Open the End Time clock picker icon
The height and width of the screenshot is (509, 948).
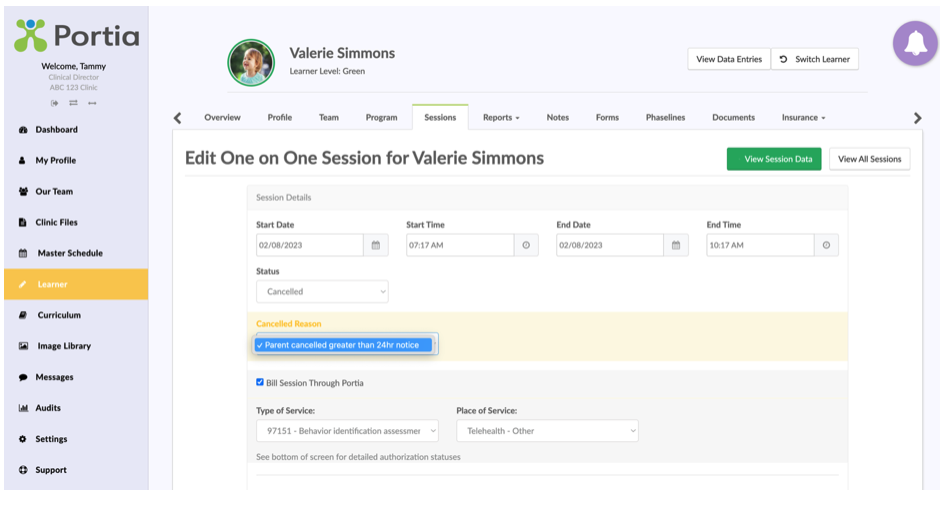tap(826, 245)
